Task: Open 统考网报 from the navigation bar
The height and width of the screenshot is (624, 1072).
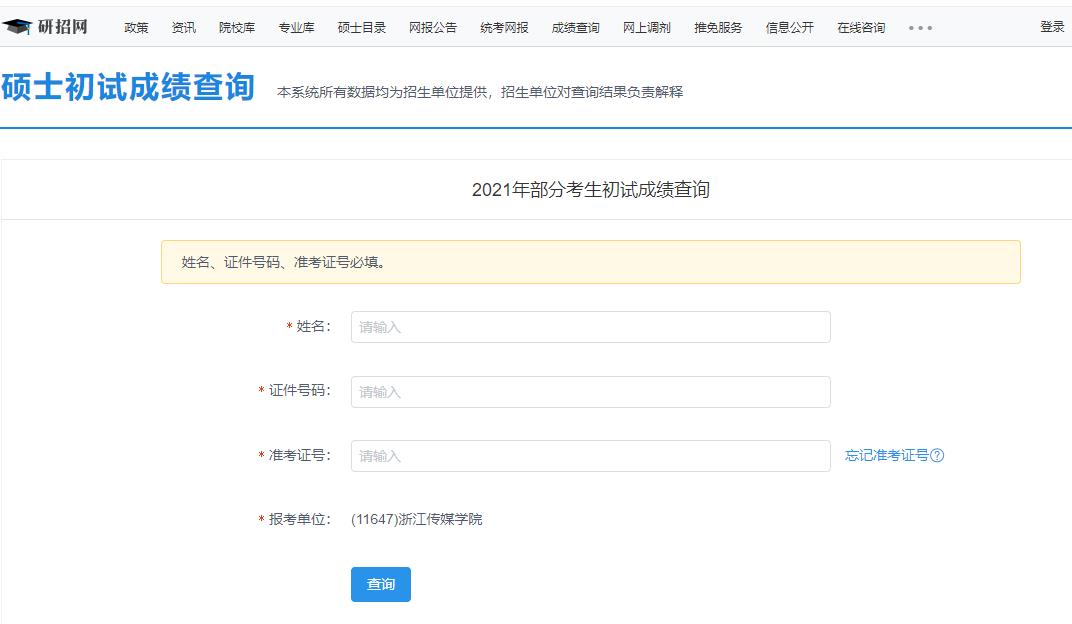Action: click(x=504, y=28)
